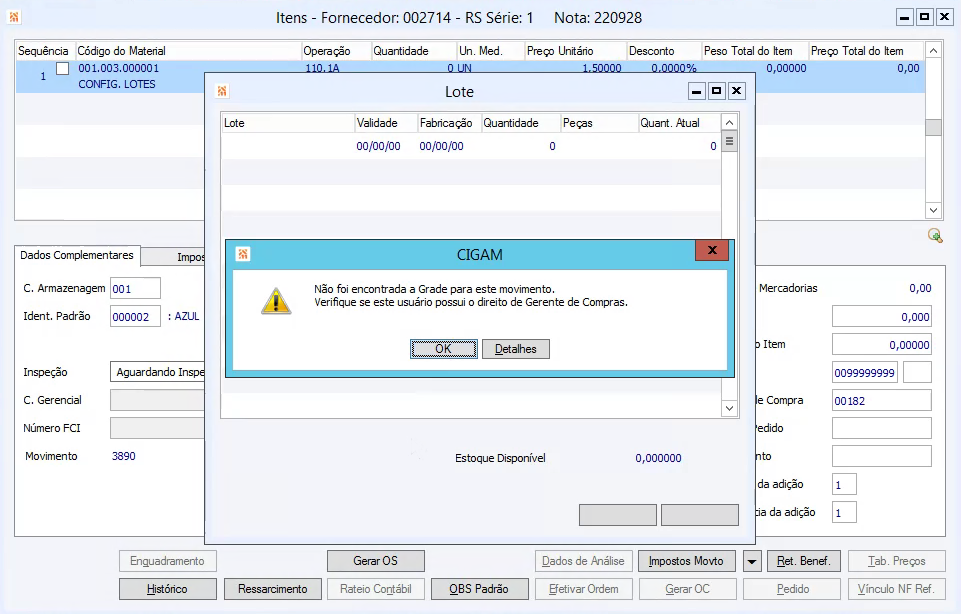
Task: Open Tab. Preços
Action: (897, 561)
